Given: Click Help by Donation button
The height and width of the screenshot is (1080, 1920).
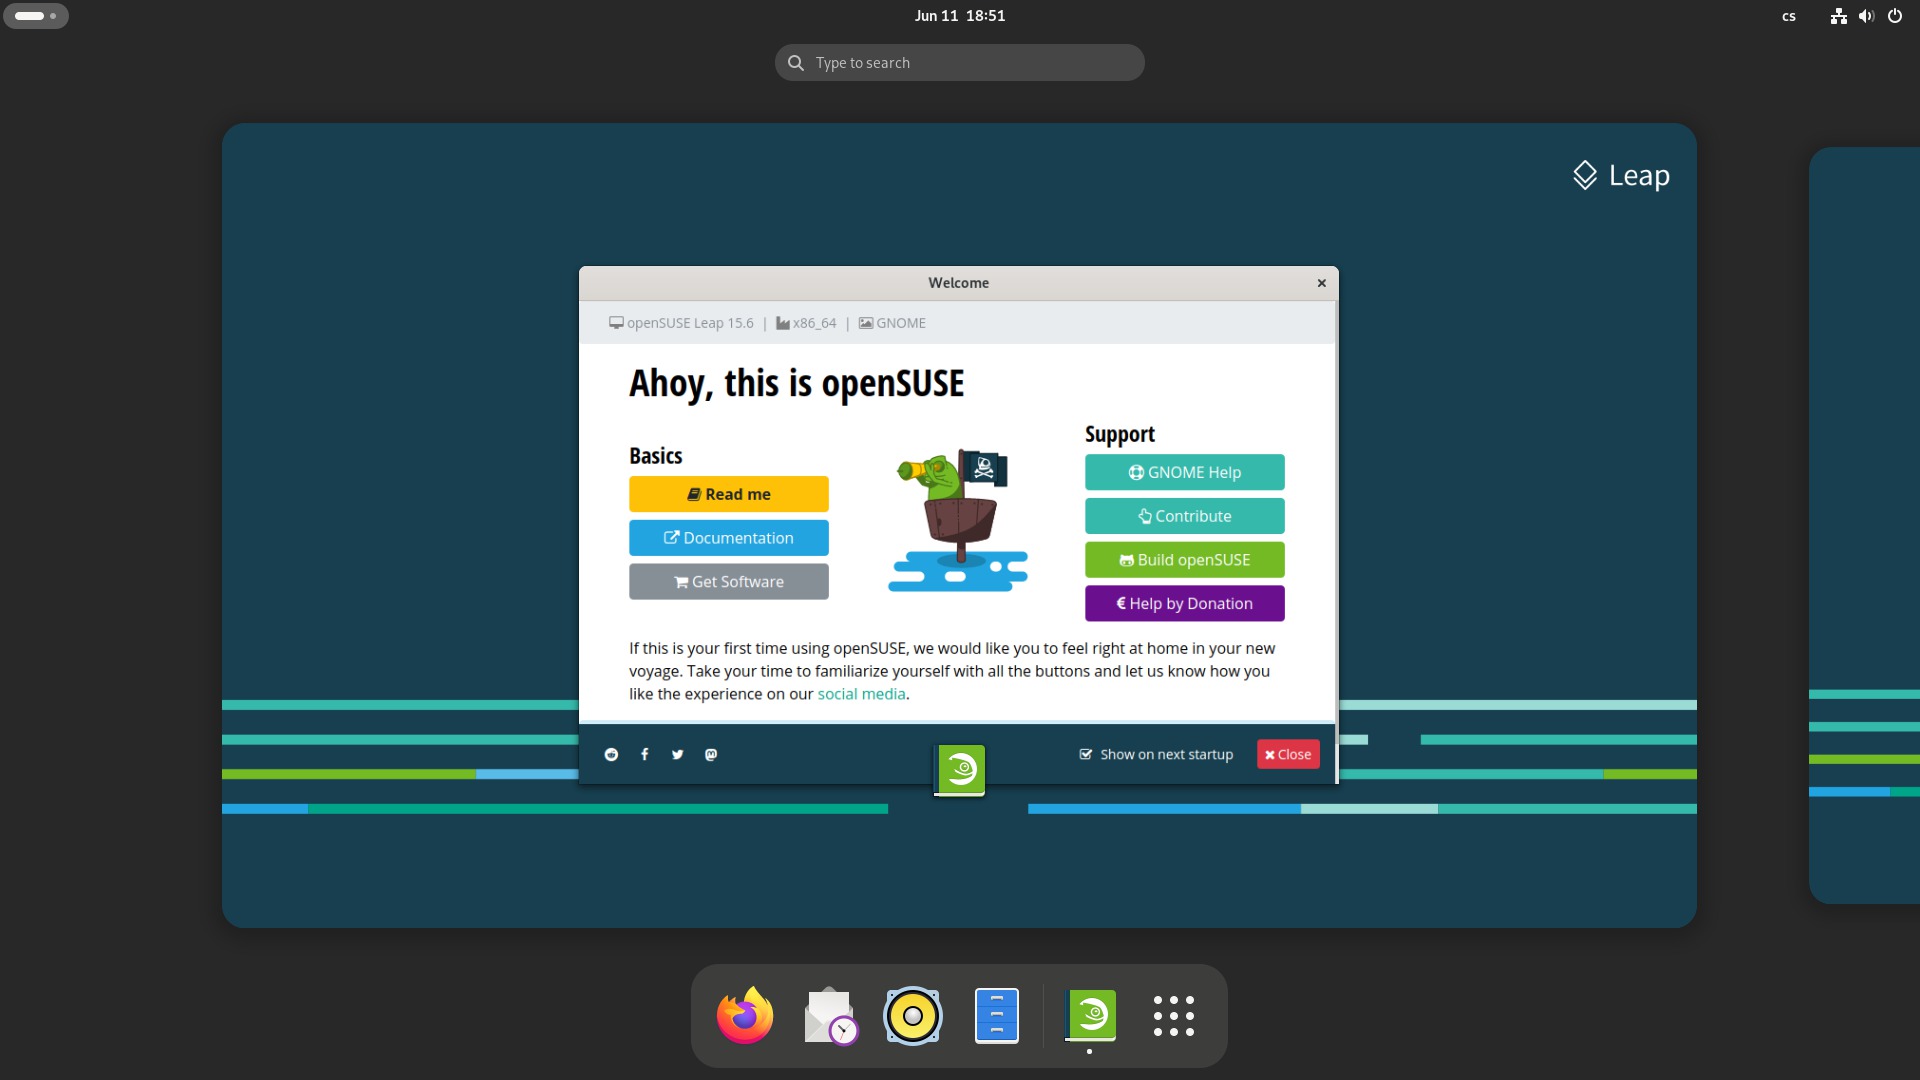Looking at the screenshot, I should [x=1185, y=604].
